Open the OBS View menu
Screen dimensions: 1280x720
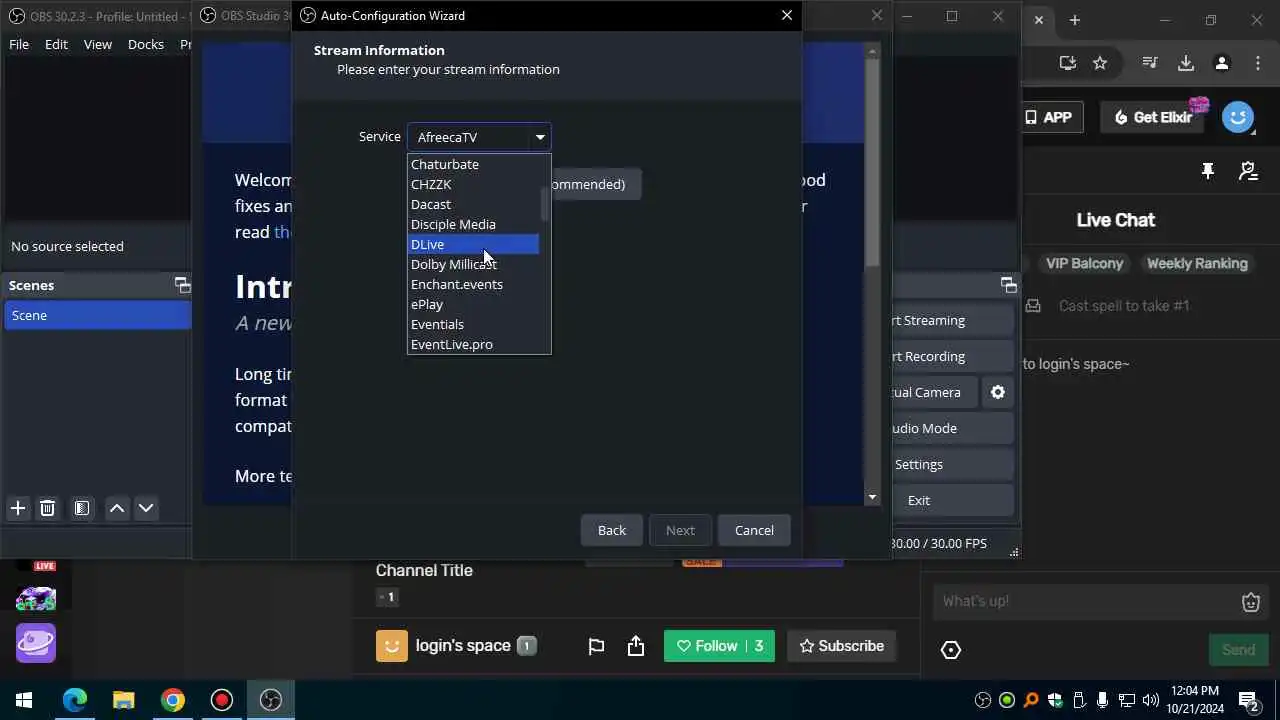coord(98,44)
